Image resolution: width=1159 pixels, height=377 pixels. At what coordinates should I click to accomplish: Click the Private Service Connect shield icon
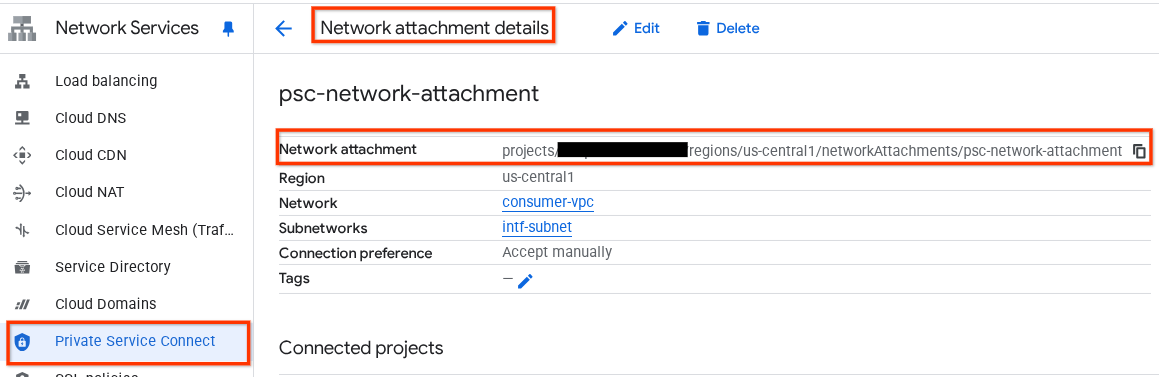pyautogui.click(x=22, y=342)
